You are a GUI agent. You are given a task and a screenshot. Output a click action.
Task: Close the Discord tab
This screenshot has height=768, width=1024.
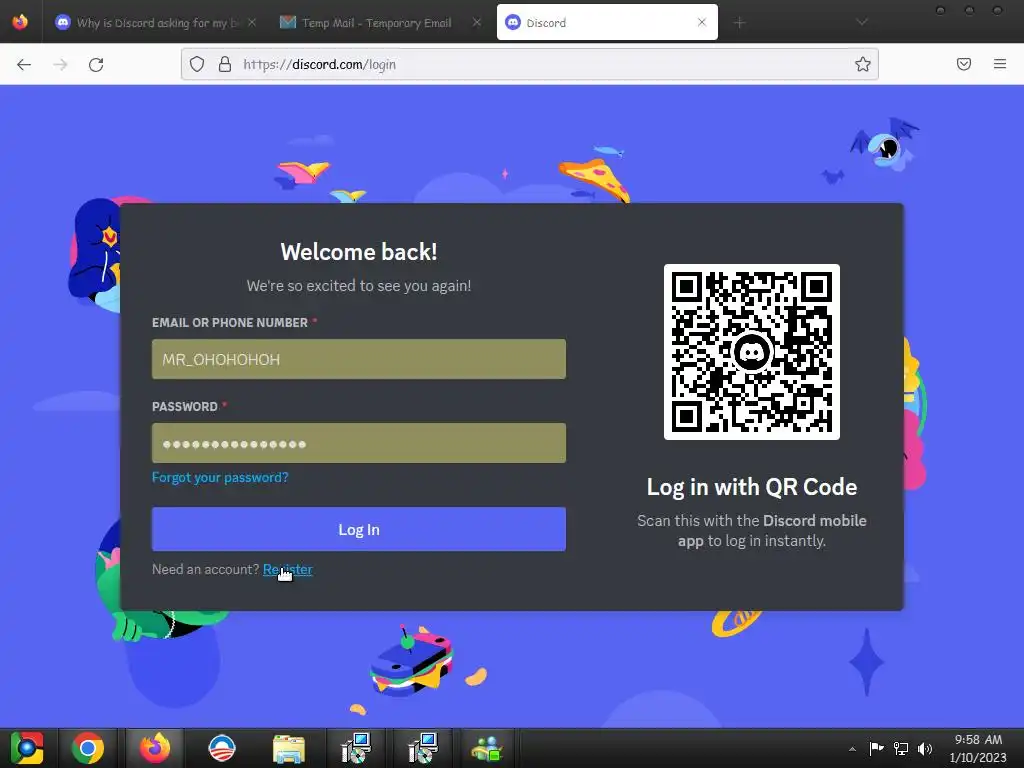[702, 22]
